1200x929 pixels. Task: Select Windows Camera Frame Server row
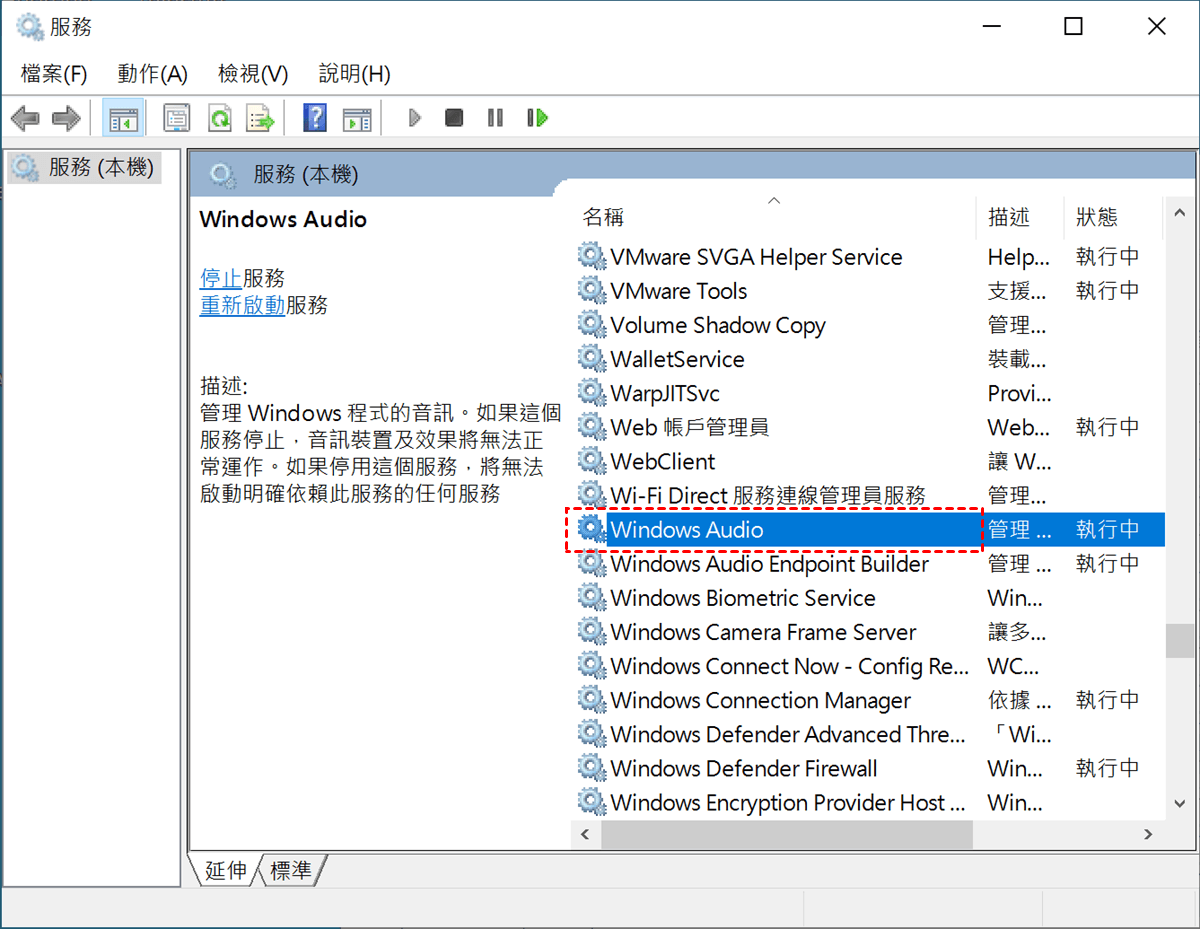pos(871,632)
